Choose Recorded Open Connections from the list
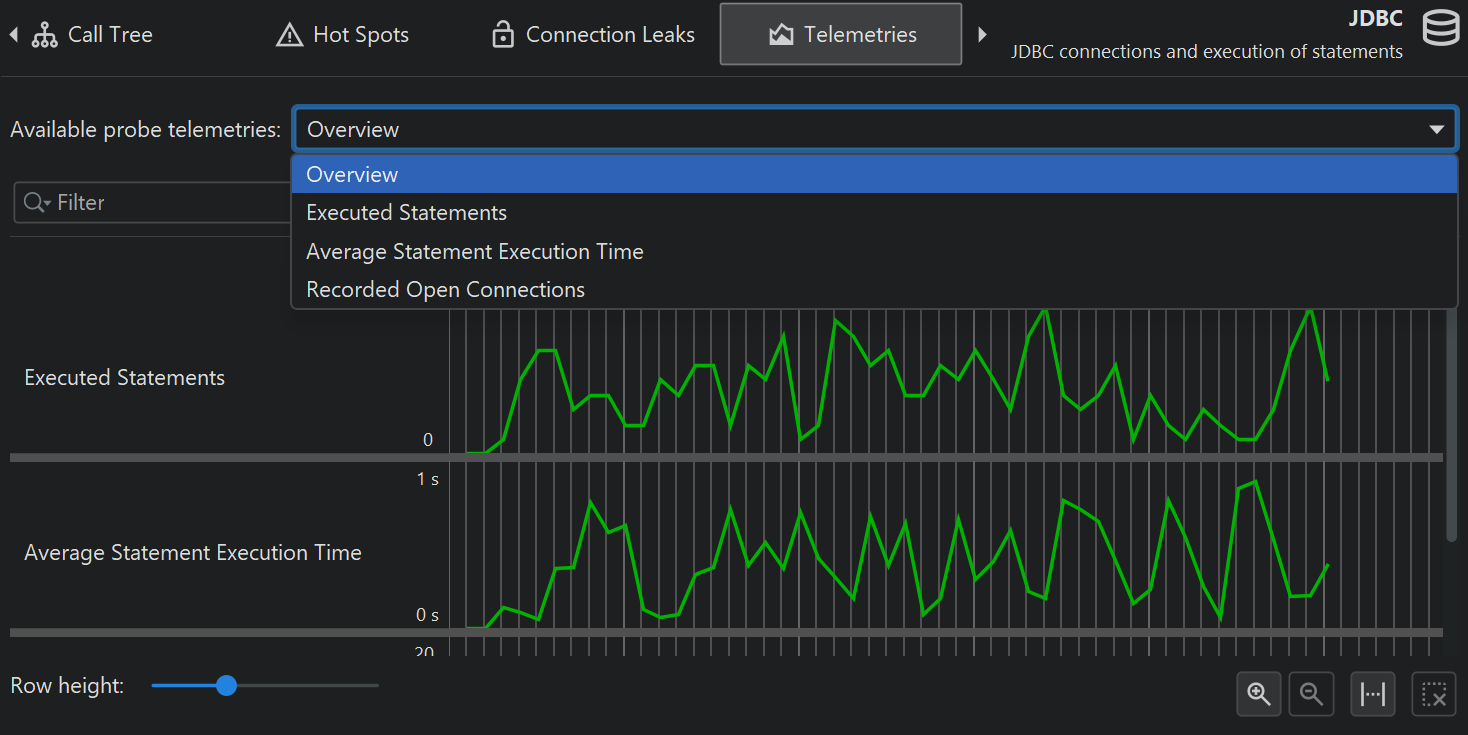This screenshot has width=1468, height=735. coord(445,290)
